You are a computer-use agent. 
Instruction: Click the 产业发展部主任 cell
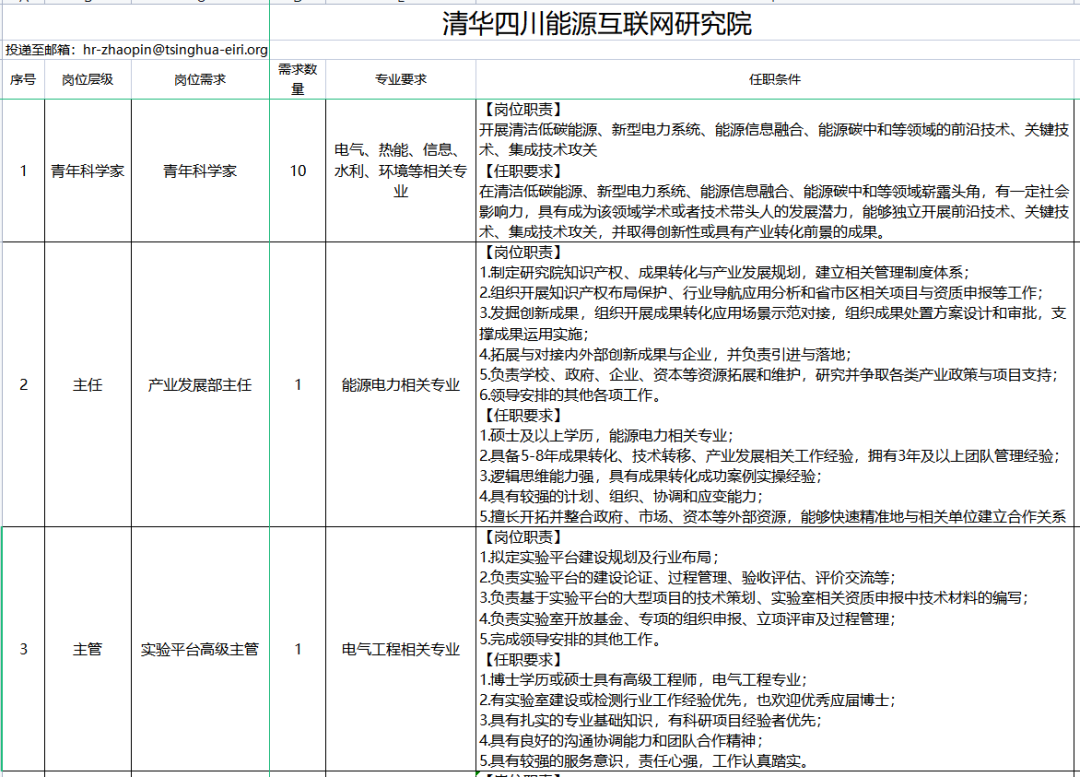click(200, 385)
